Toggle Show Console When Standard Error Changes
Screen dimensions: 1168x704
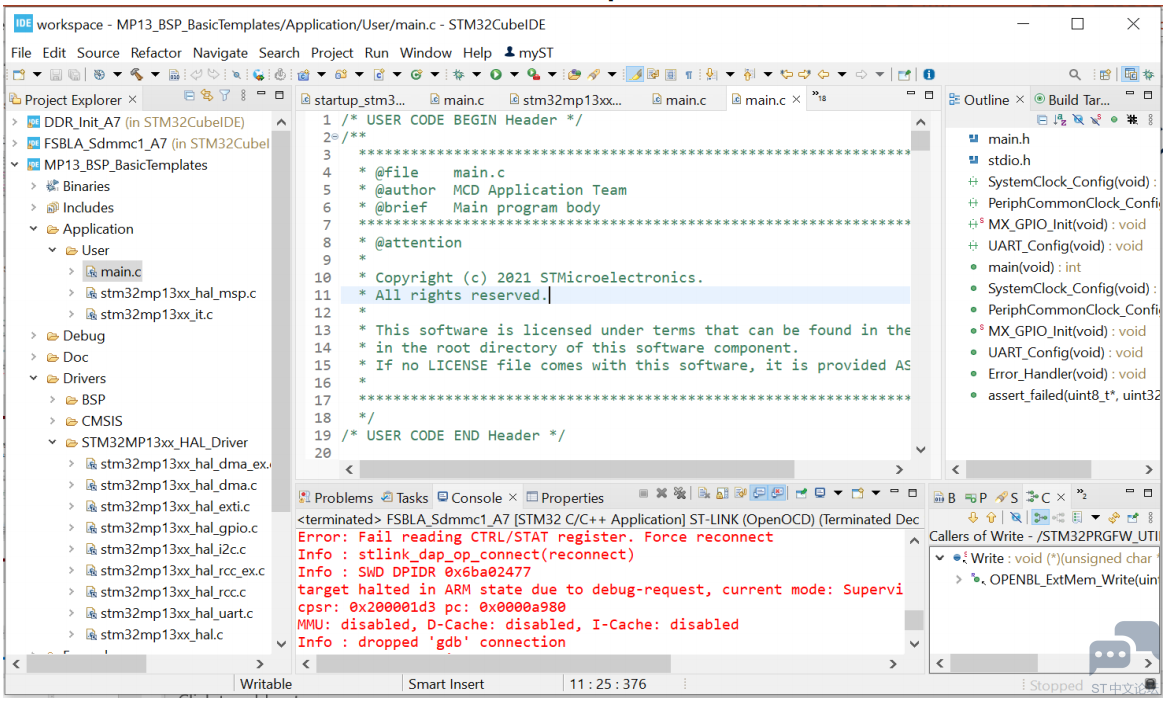[777, 493]
